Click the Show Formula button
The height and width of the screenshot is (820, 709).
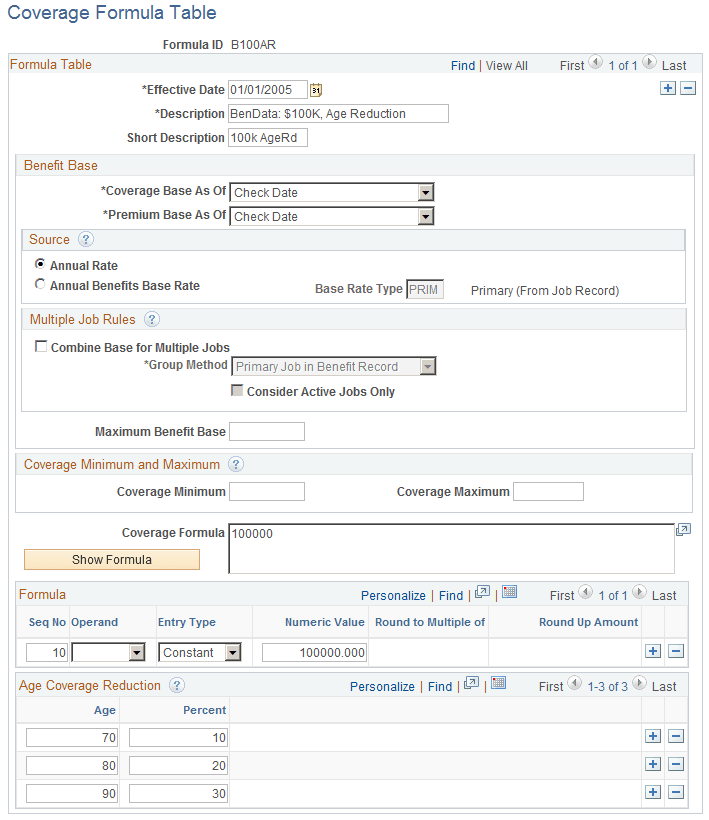[111, 560]
